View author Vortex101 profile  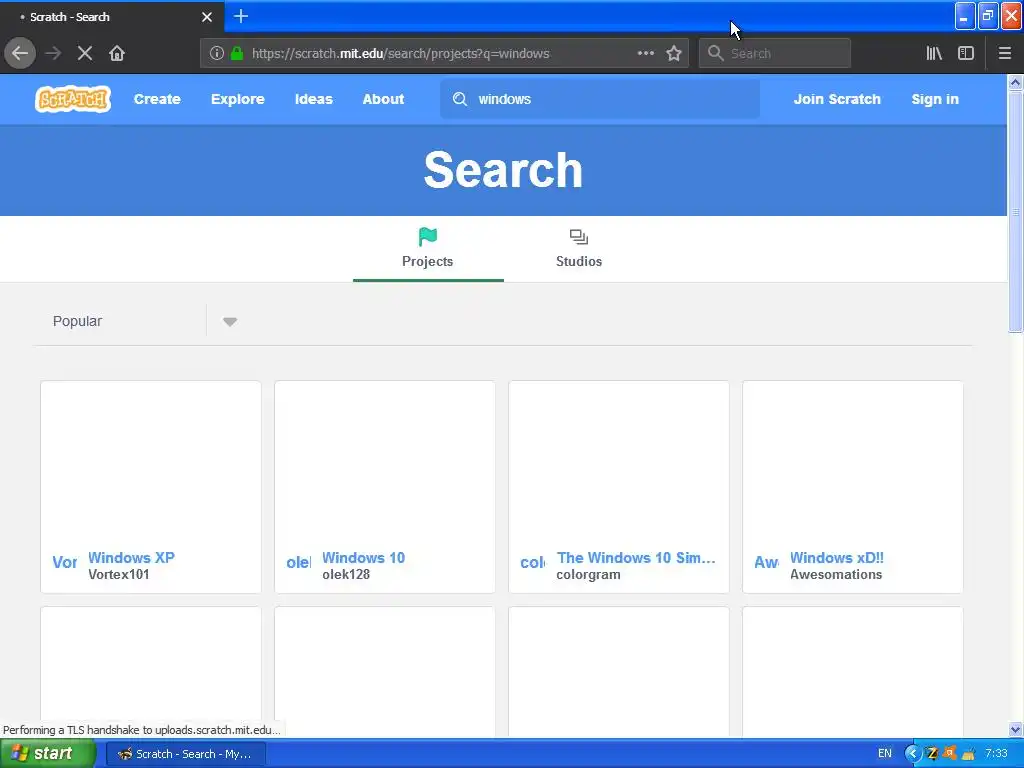point(119,575)
